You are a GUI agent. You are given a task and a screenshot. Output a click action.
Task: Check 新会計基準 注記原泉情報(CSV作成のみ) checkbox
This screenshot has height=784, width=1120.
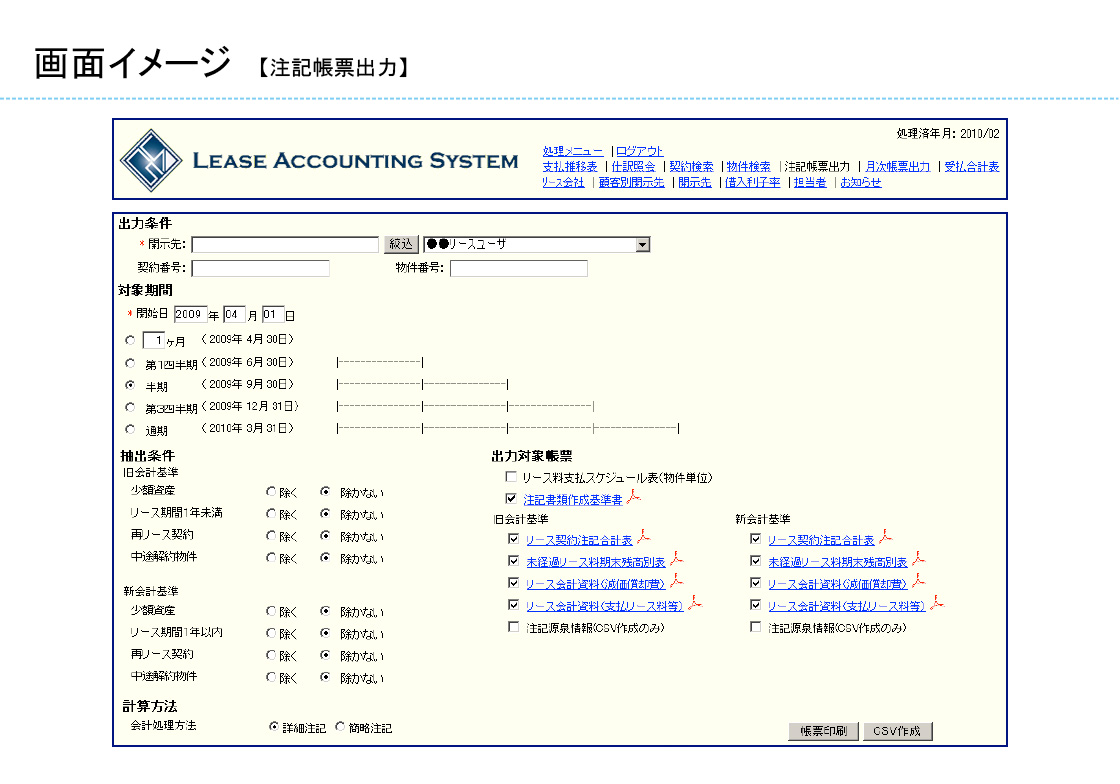pos(756,627)
